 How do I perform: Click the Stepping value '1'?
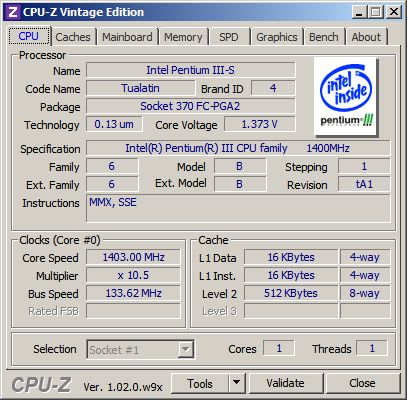(364, 166)
